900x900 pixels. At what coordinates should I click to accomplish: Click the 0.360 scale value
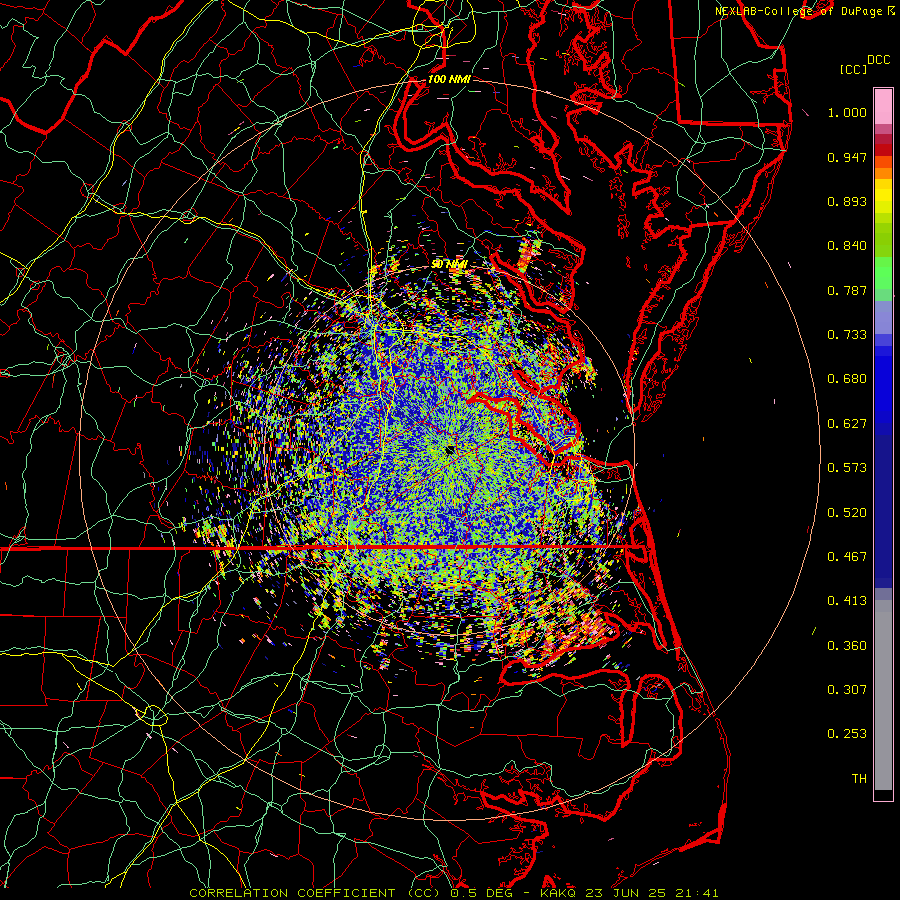pos(847,646)
